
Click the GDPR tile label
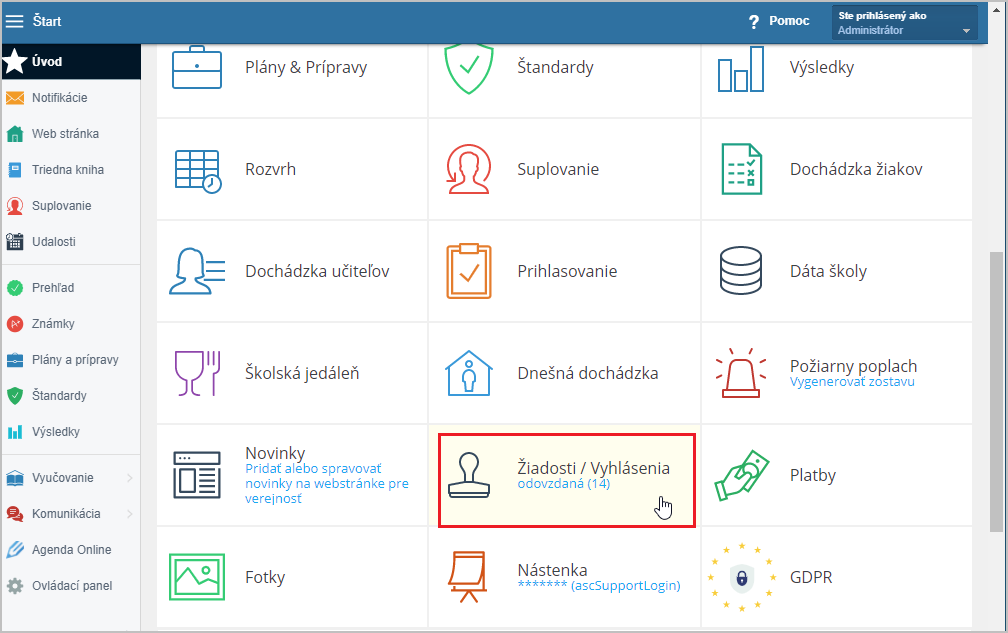(811, 577)
